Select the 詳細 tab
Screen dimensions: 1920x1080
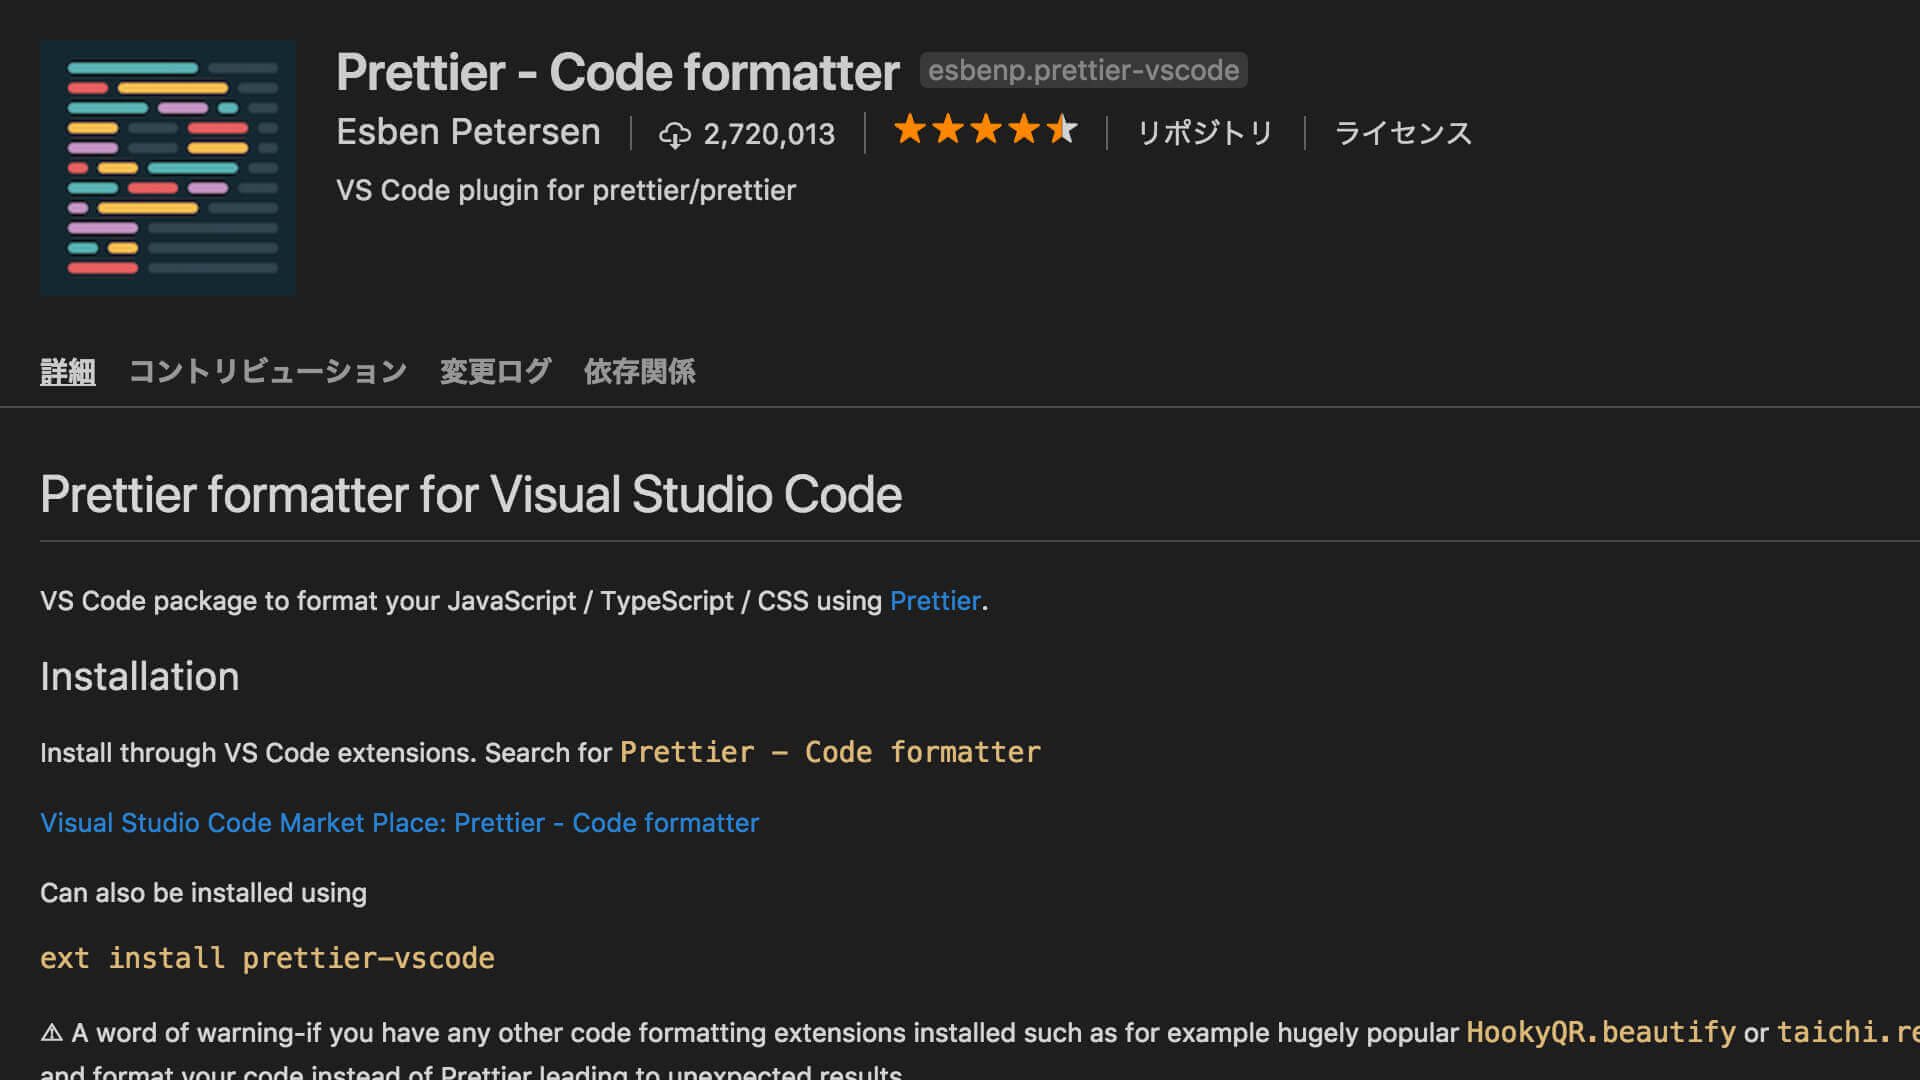point(66,371)
